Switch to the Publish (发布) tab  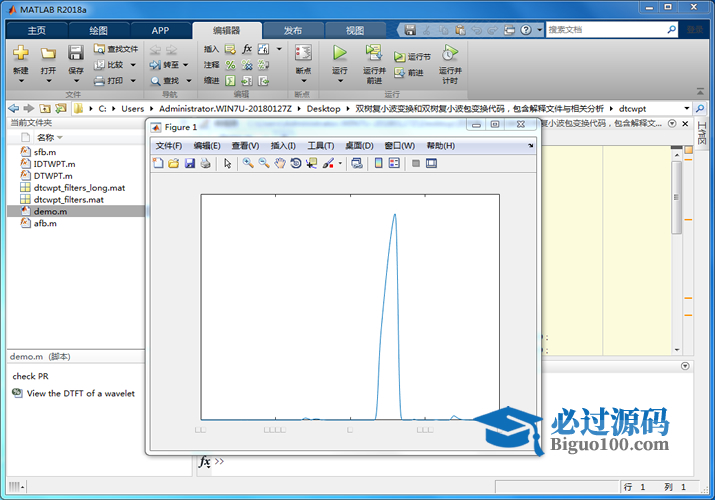point(293,31)
